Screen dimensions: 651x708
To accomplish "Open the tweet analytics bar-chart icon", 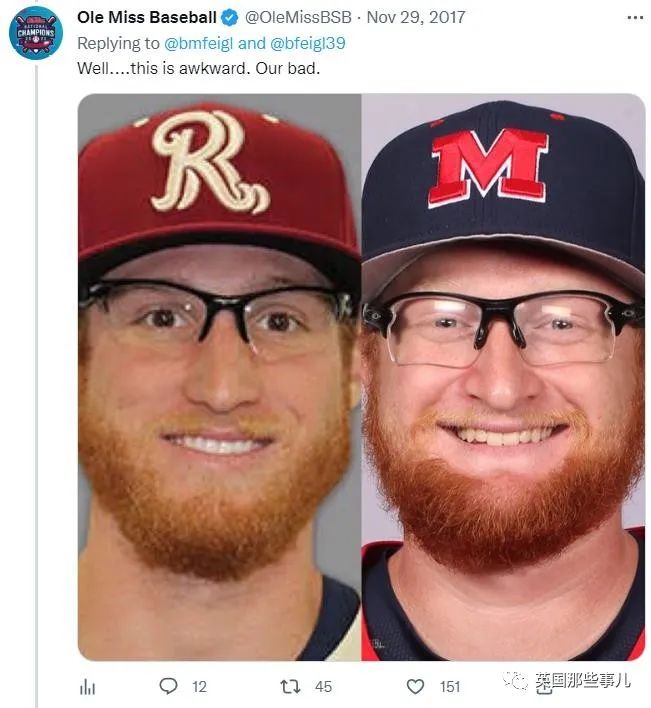I will point(87,687).
